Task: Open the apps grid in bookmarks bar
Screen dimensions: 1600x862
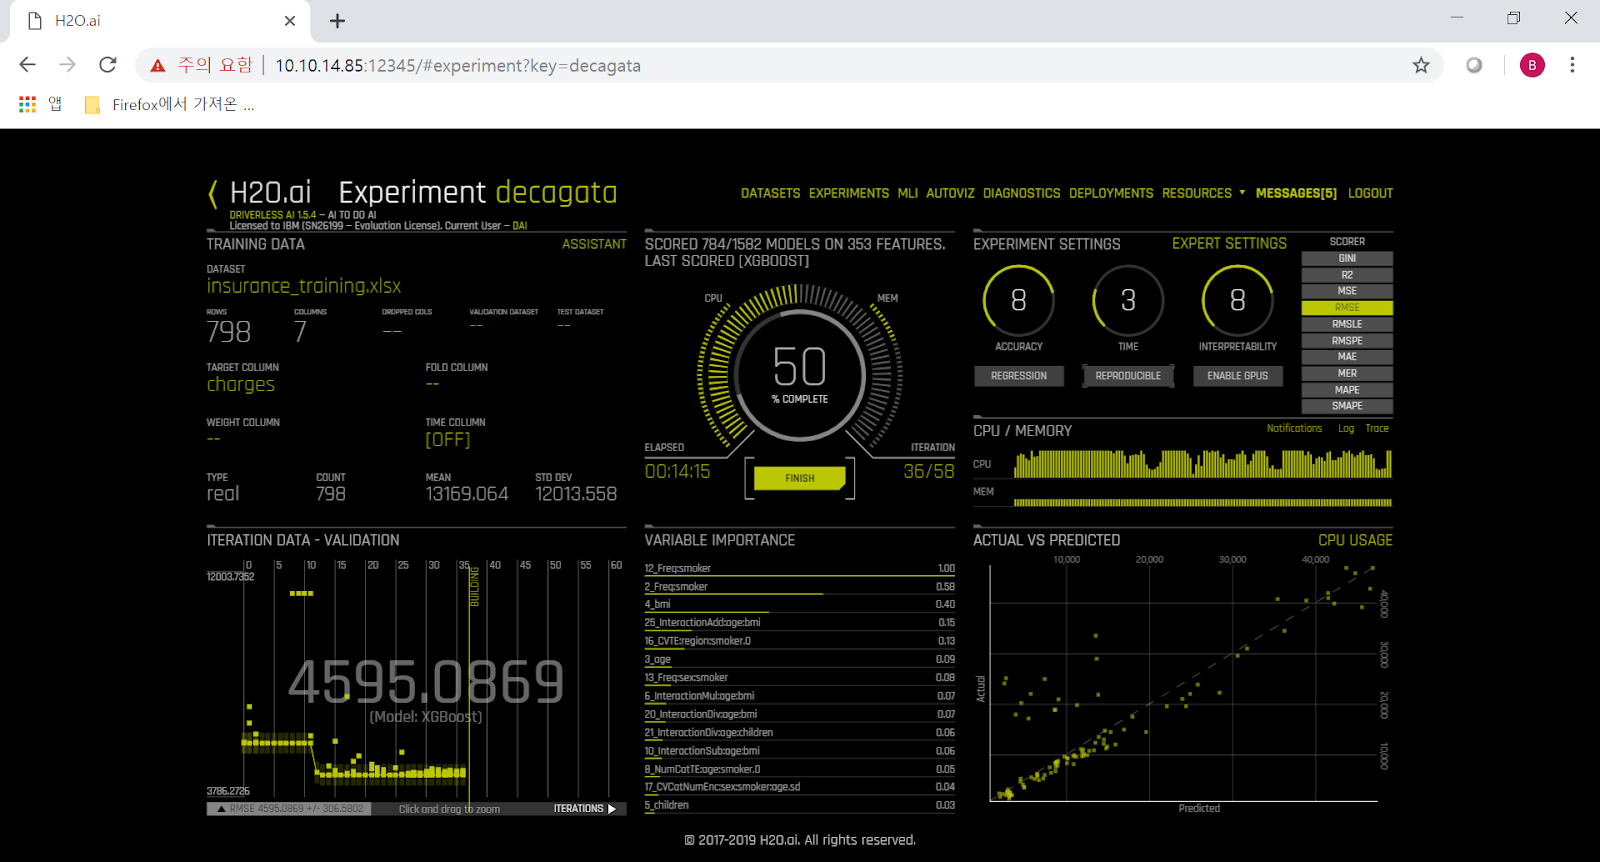Action: click(x=27, y=104)
